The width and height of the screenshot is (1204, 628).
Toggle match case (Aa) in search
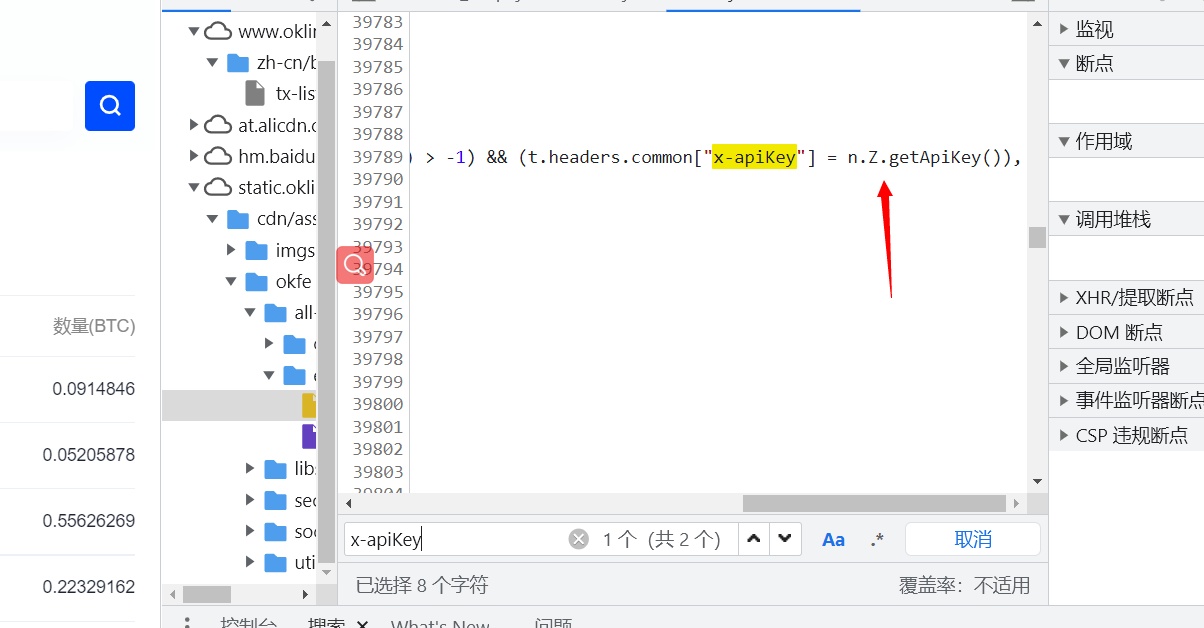coord(833,539)
